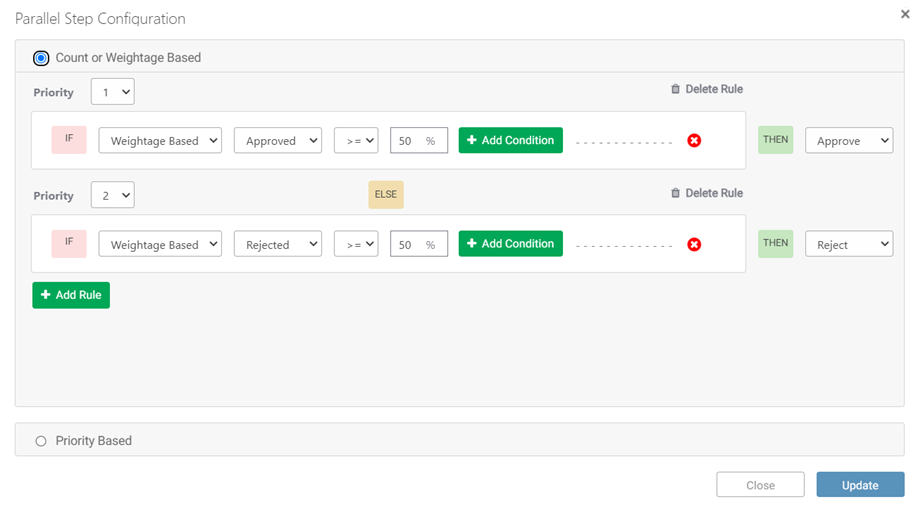Delete the Priority 2 rule via trash icon

click(x=675, y=193)
